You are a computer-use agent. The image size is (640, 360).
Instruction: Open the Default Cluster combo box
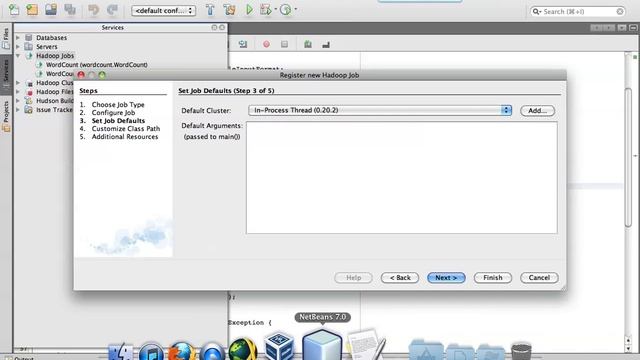[x=380, y=110]
